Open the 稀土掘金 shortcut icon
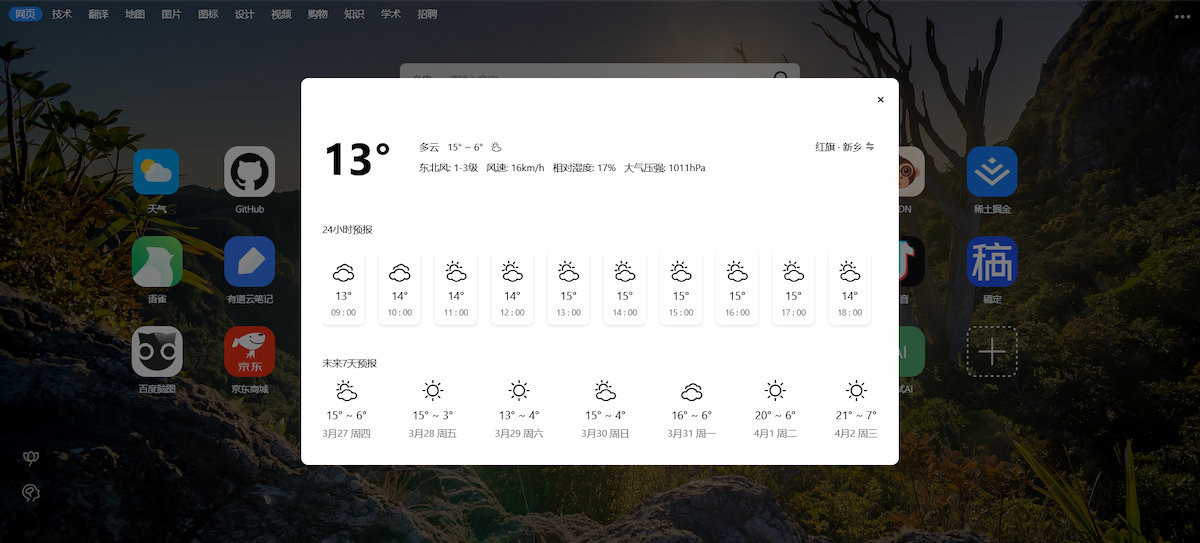Image resolution: width=1200 pixels, height=543 pixels. point(992,172)
